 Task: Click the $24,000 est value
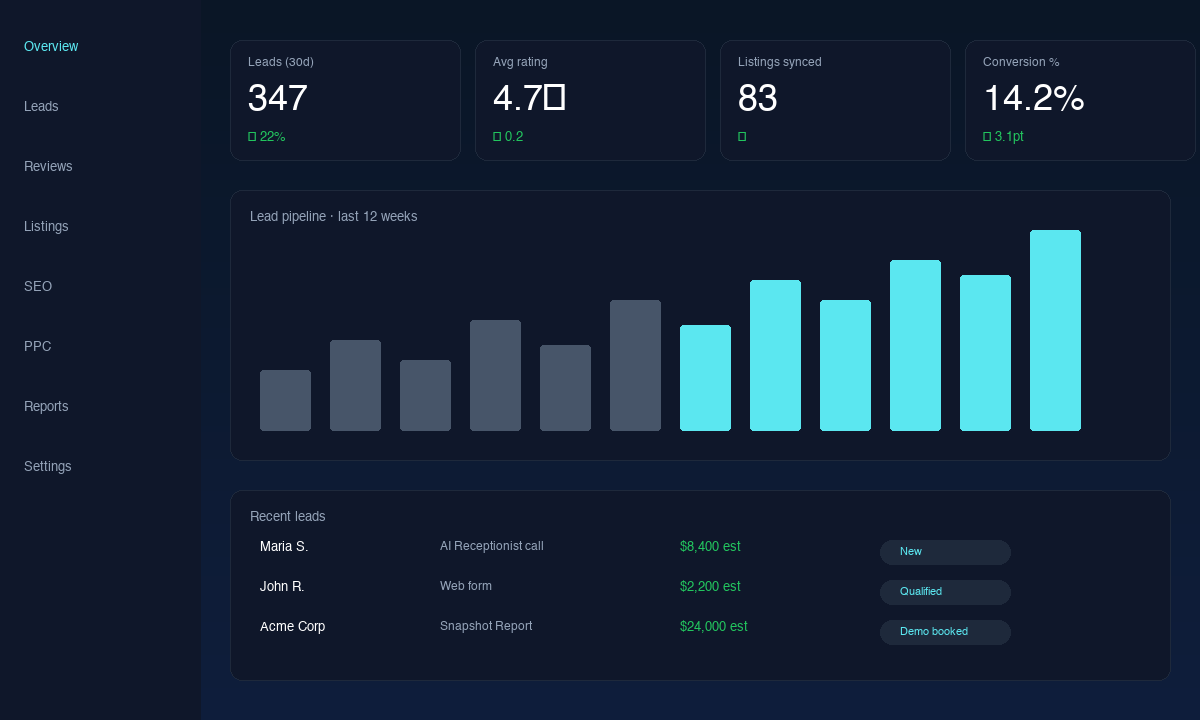coord(714,626)
